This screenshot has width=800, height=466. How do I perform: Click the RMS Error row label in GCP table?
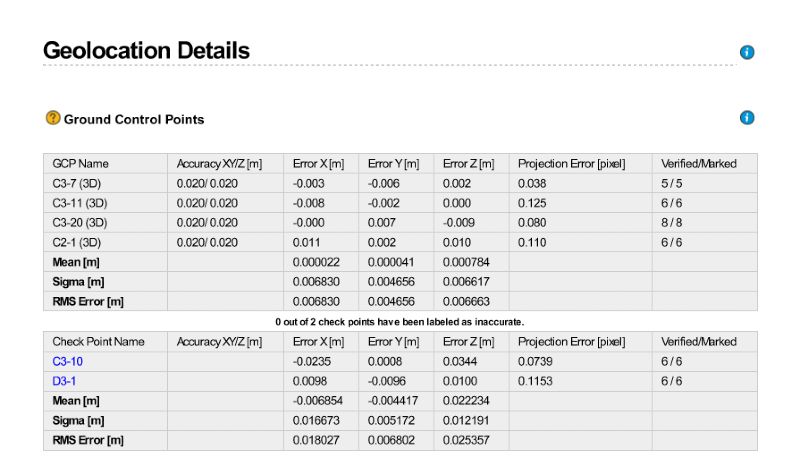click(88, 301)
